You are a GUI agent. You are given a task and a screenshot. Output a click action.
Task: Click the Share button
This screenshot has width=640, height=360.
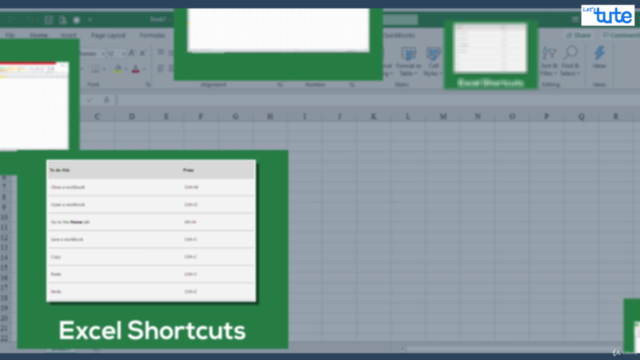coord(578,36)
